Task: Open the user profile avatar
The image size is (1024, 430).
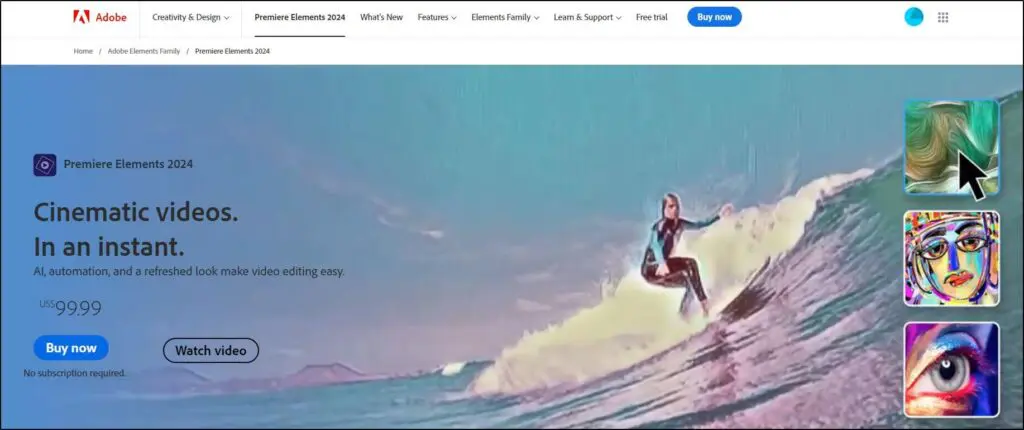Action: pos(914,18)
